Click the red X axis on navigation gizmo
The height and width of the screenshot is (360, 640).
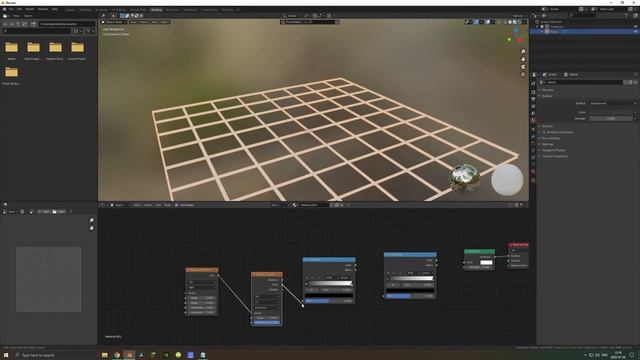(x=520, y=40)
